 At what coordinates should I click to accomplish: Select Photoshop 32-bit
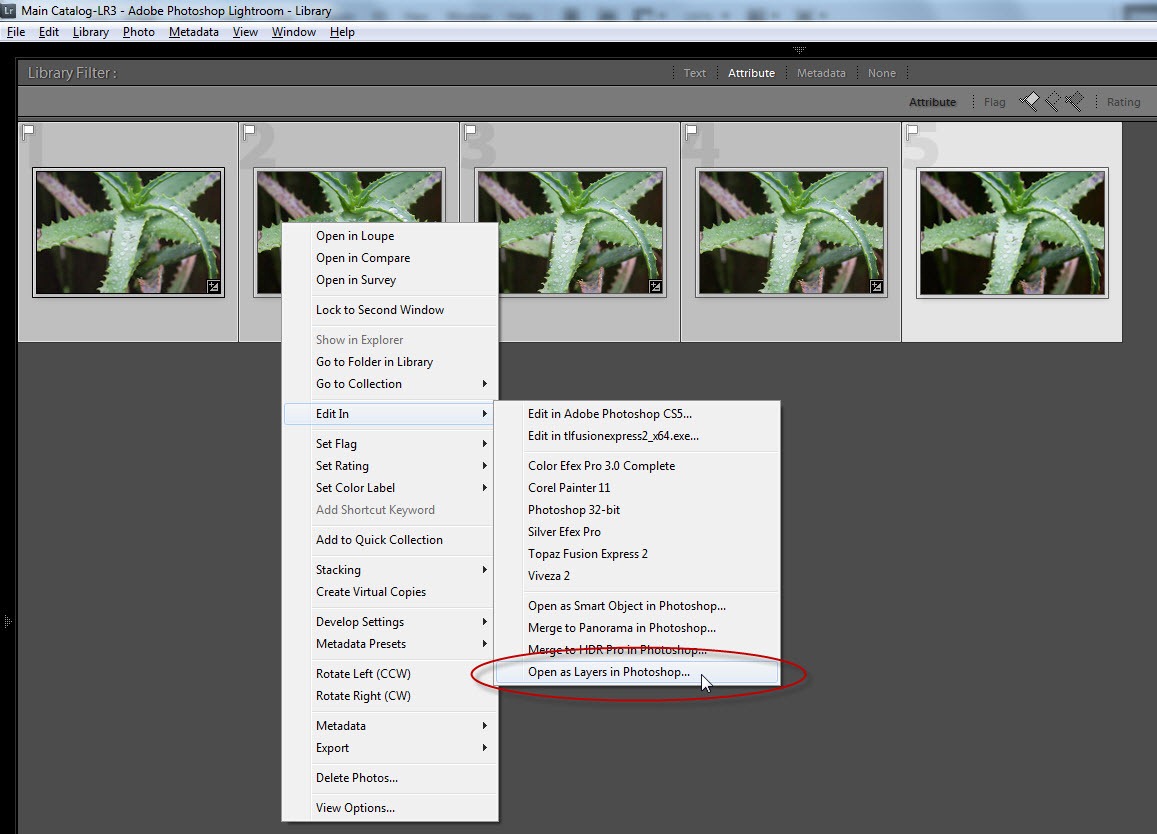[x=638, y=510]
